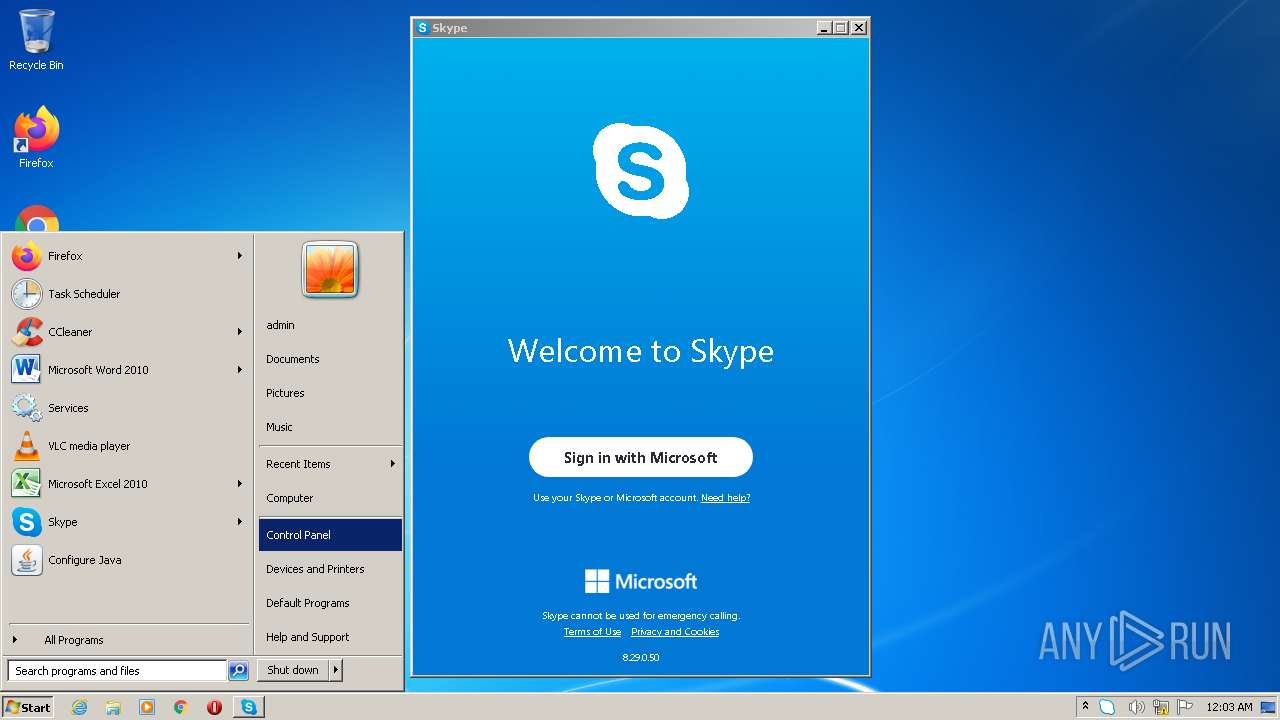Open Privacy and Cookies link
Image resolution: width=1280 pixels, height=720 pixels.
tap(675, 632)
